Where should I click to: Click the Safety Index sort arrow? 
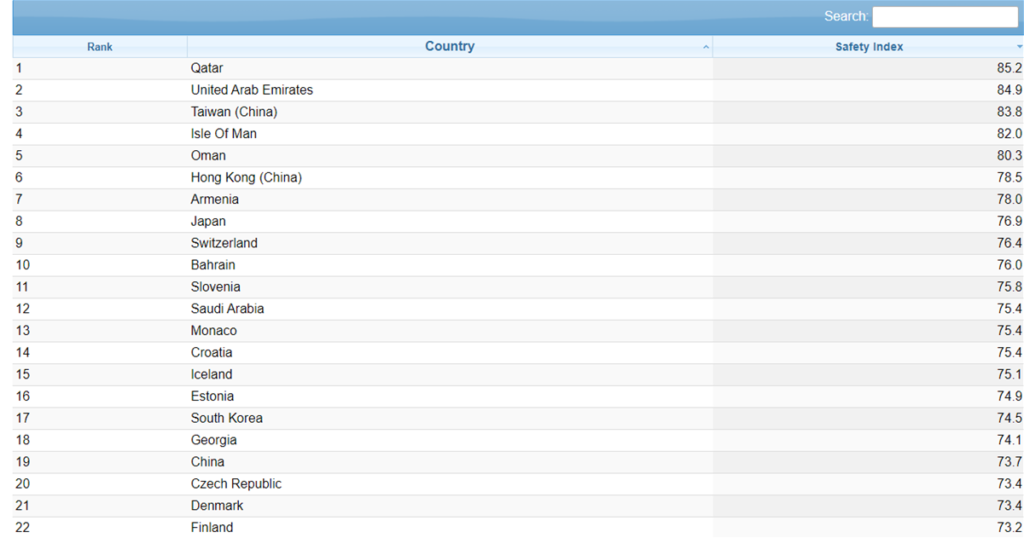[1019, 47]
